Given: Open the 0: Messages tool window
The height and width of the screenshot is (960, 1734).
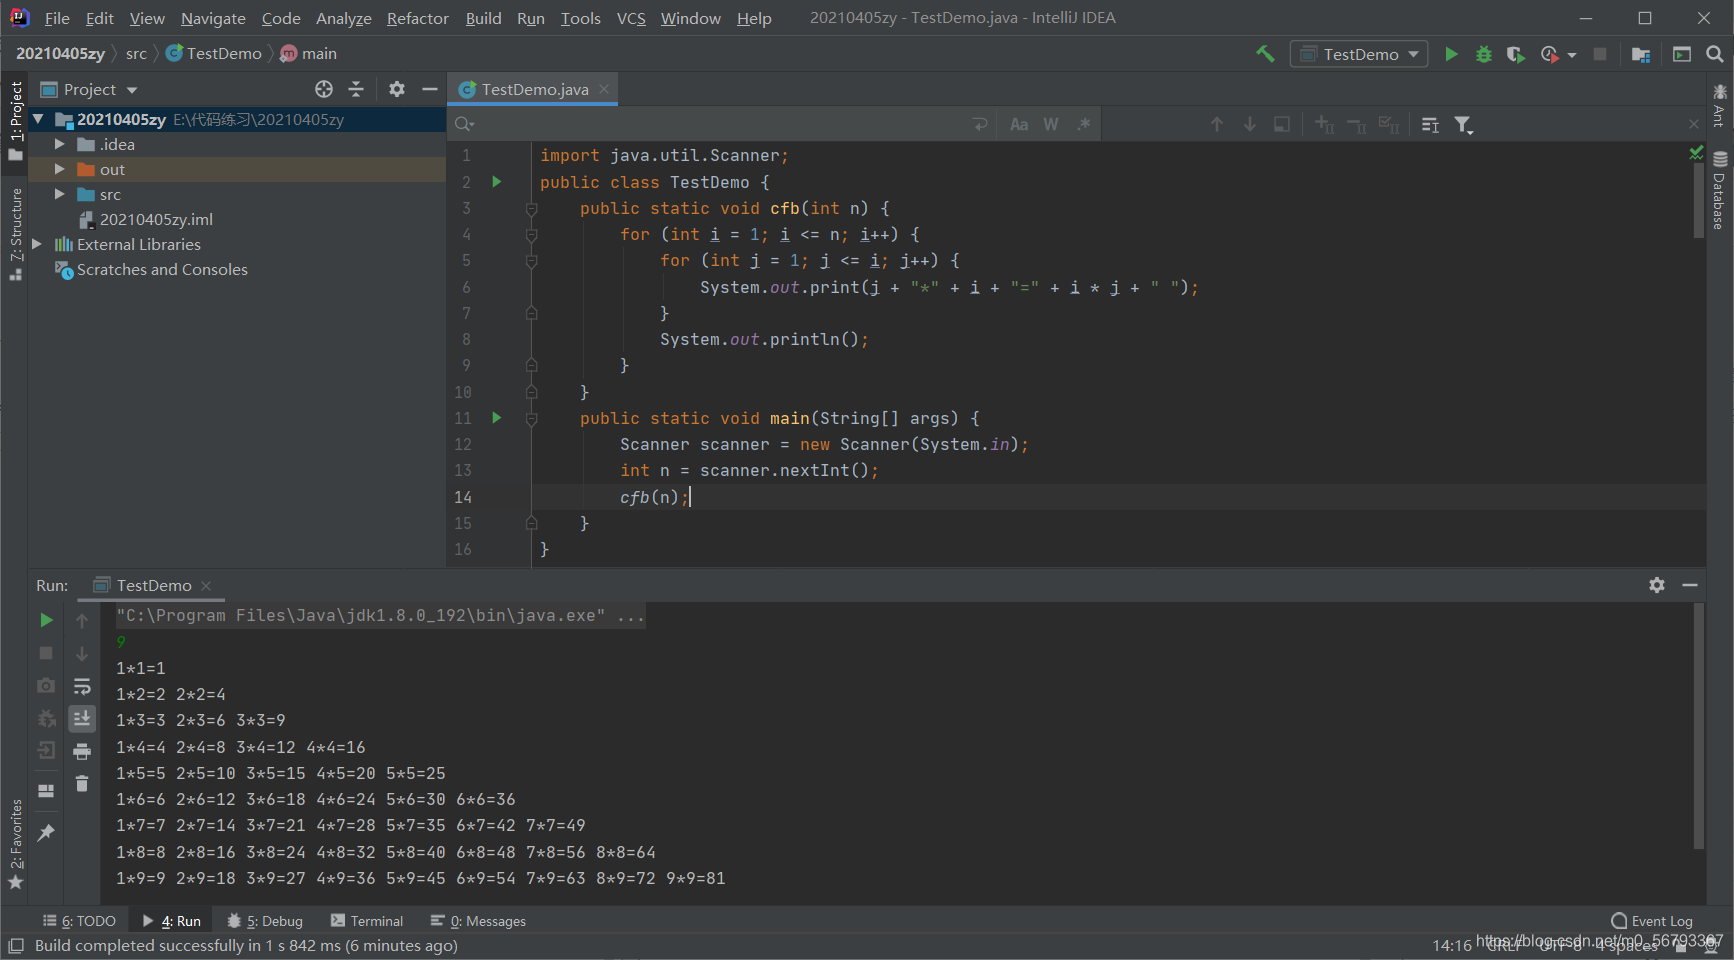Looking at the screenshot, I should [478, 921].
